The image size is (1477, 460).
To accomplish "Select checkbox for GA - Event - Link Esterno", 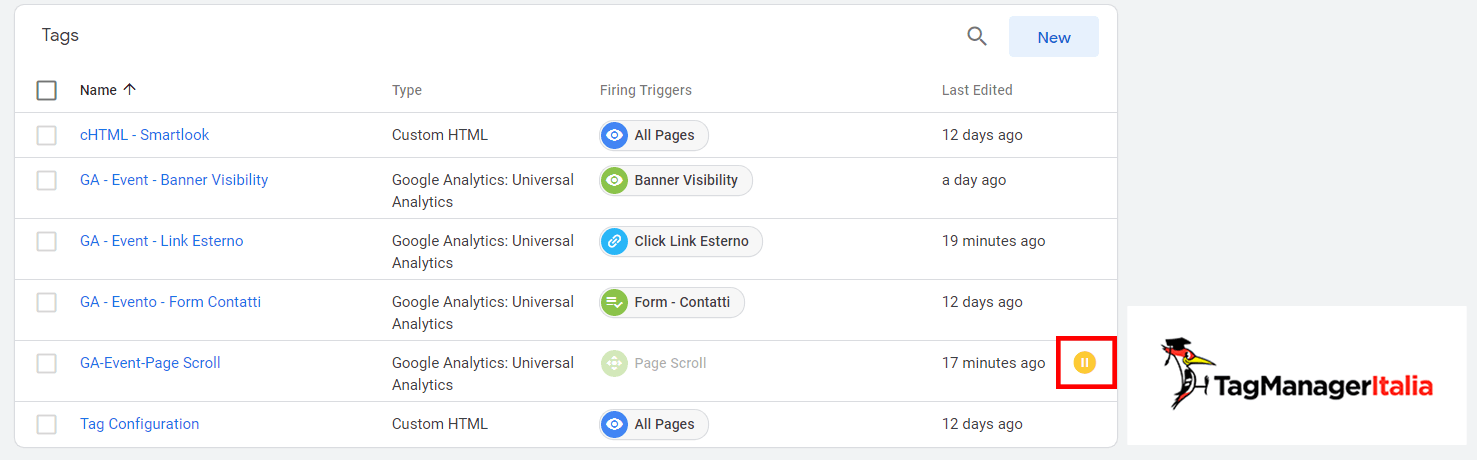I will (47, 241).
